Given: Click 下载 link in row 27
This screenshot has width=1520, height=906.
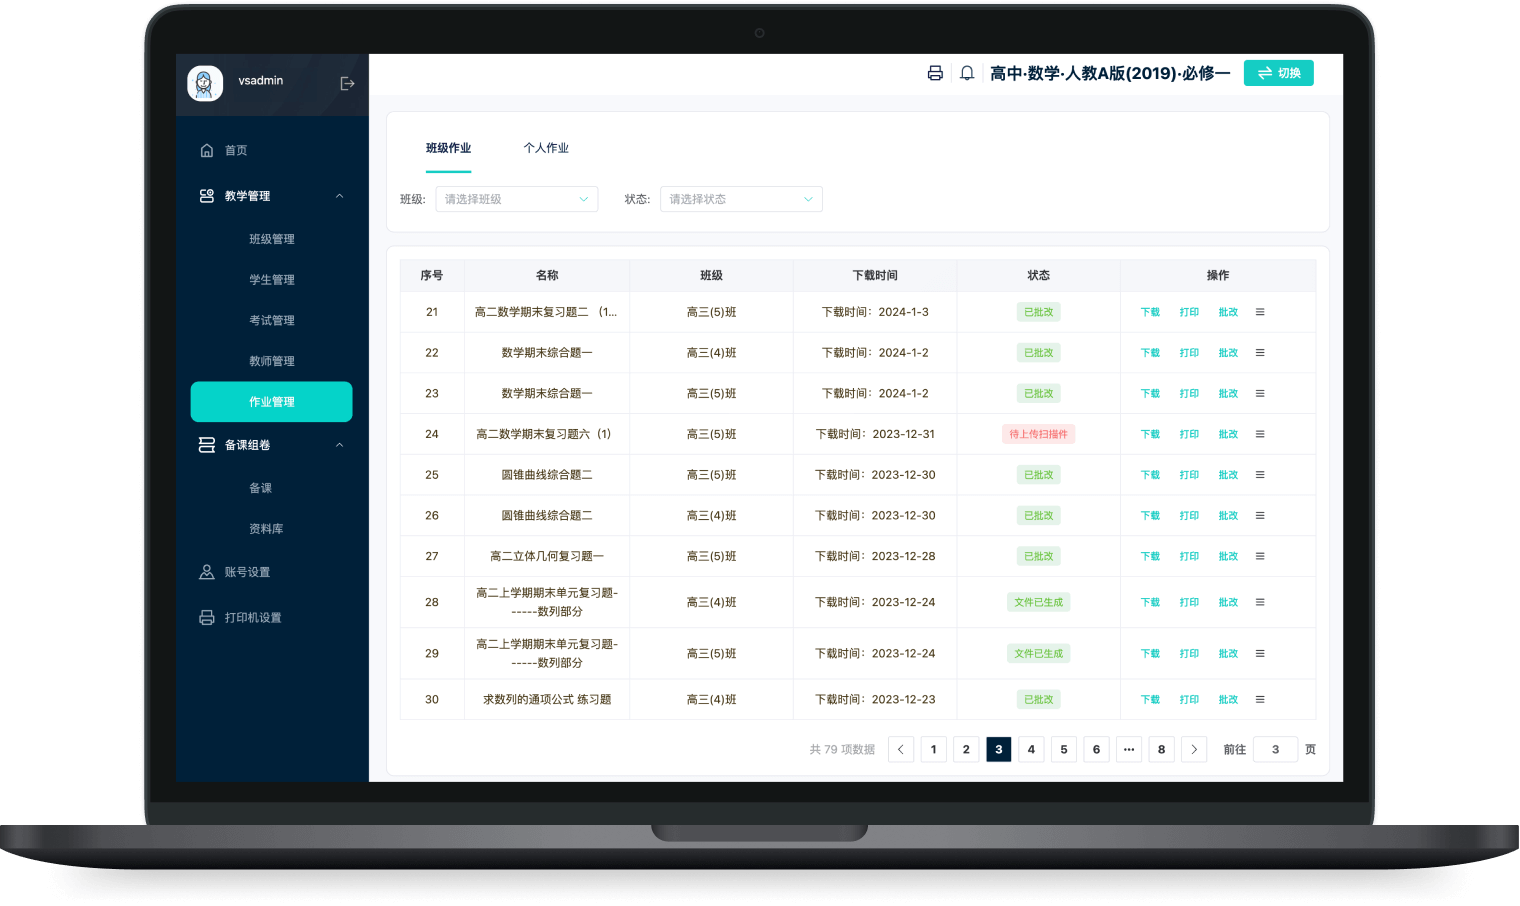Looking at the screenshot, I should (1150, 556).
